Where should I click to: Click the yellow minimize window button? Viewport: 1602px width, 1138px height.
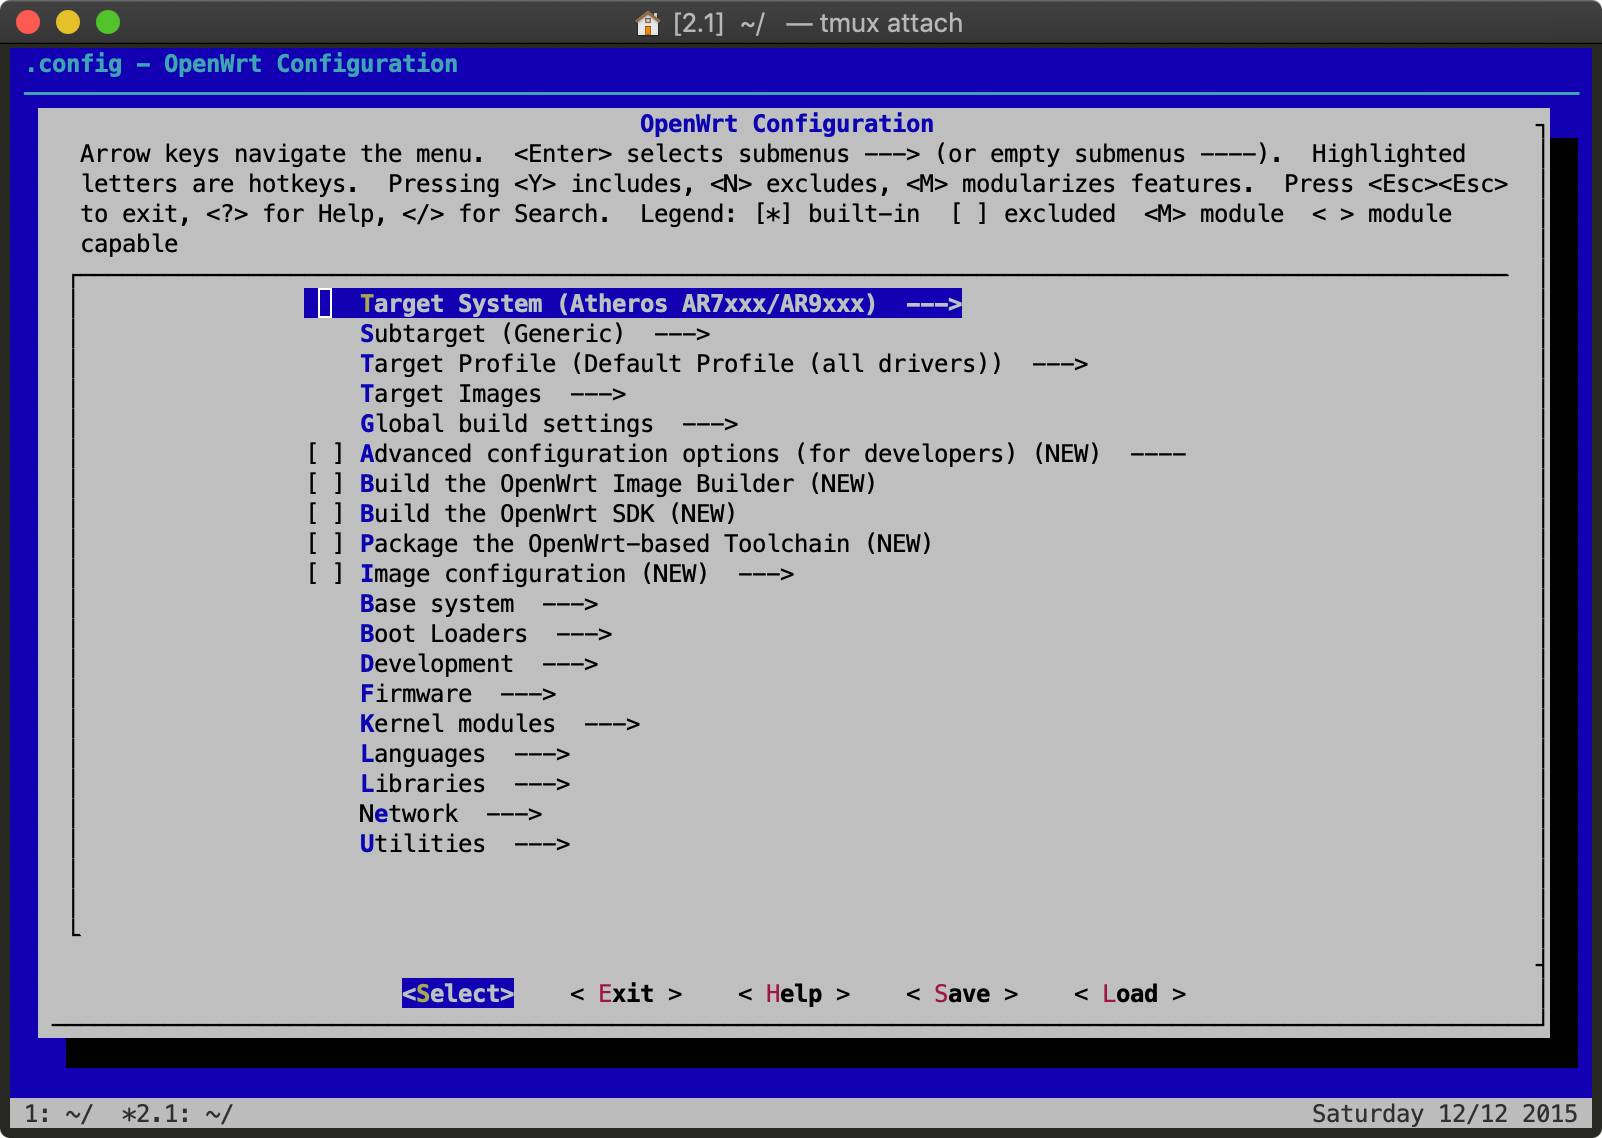(x=68, y=22)
